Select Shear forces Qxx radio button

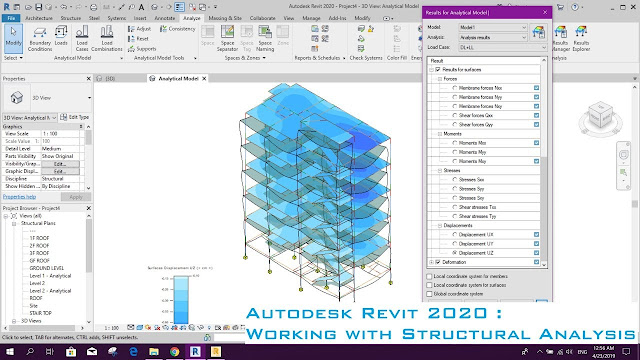(455, 116)
